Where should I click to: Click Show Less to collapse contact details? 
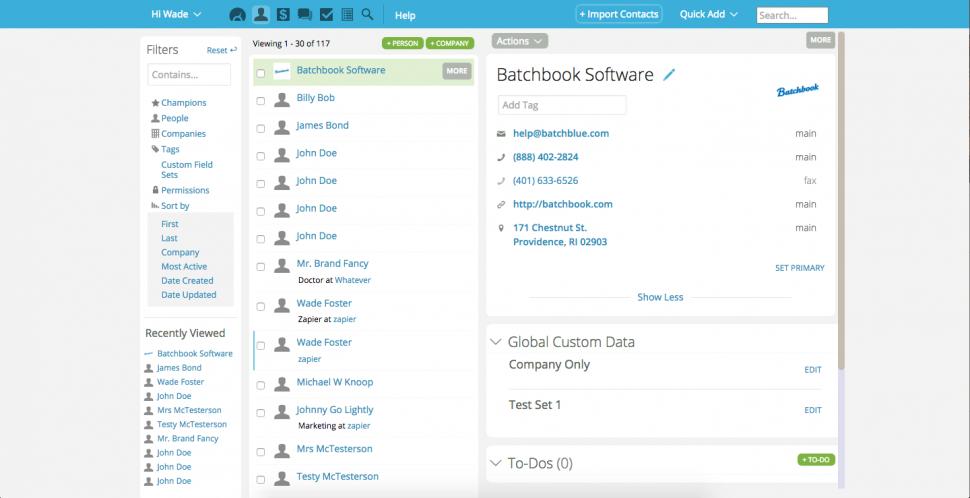660,297
